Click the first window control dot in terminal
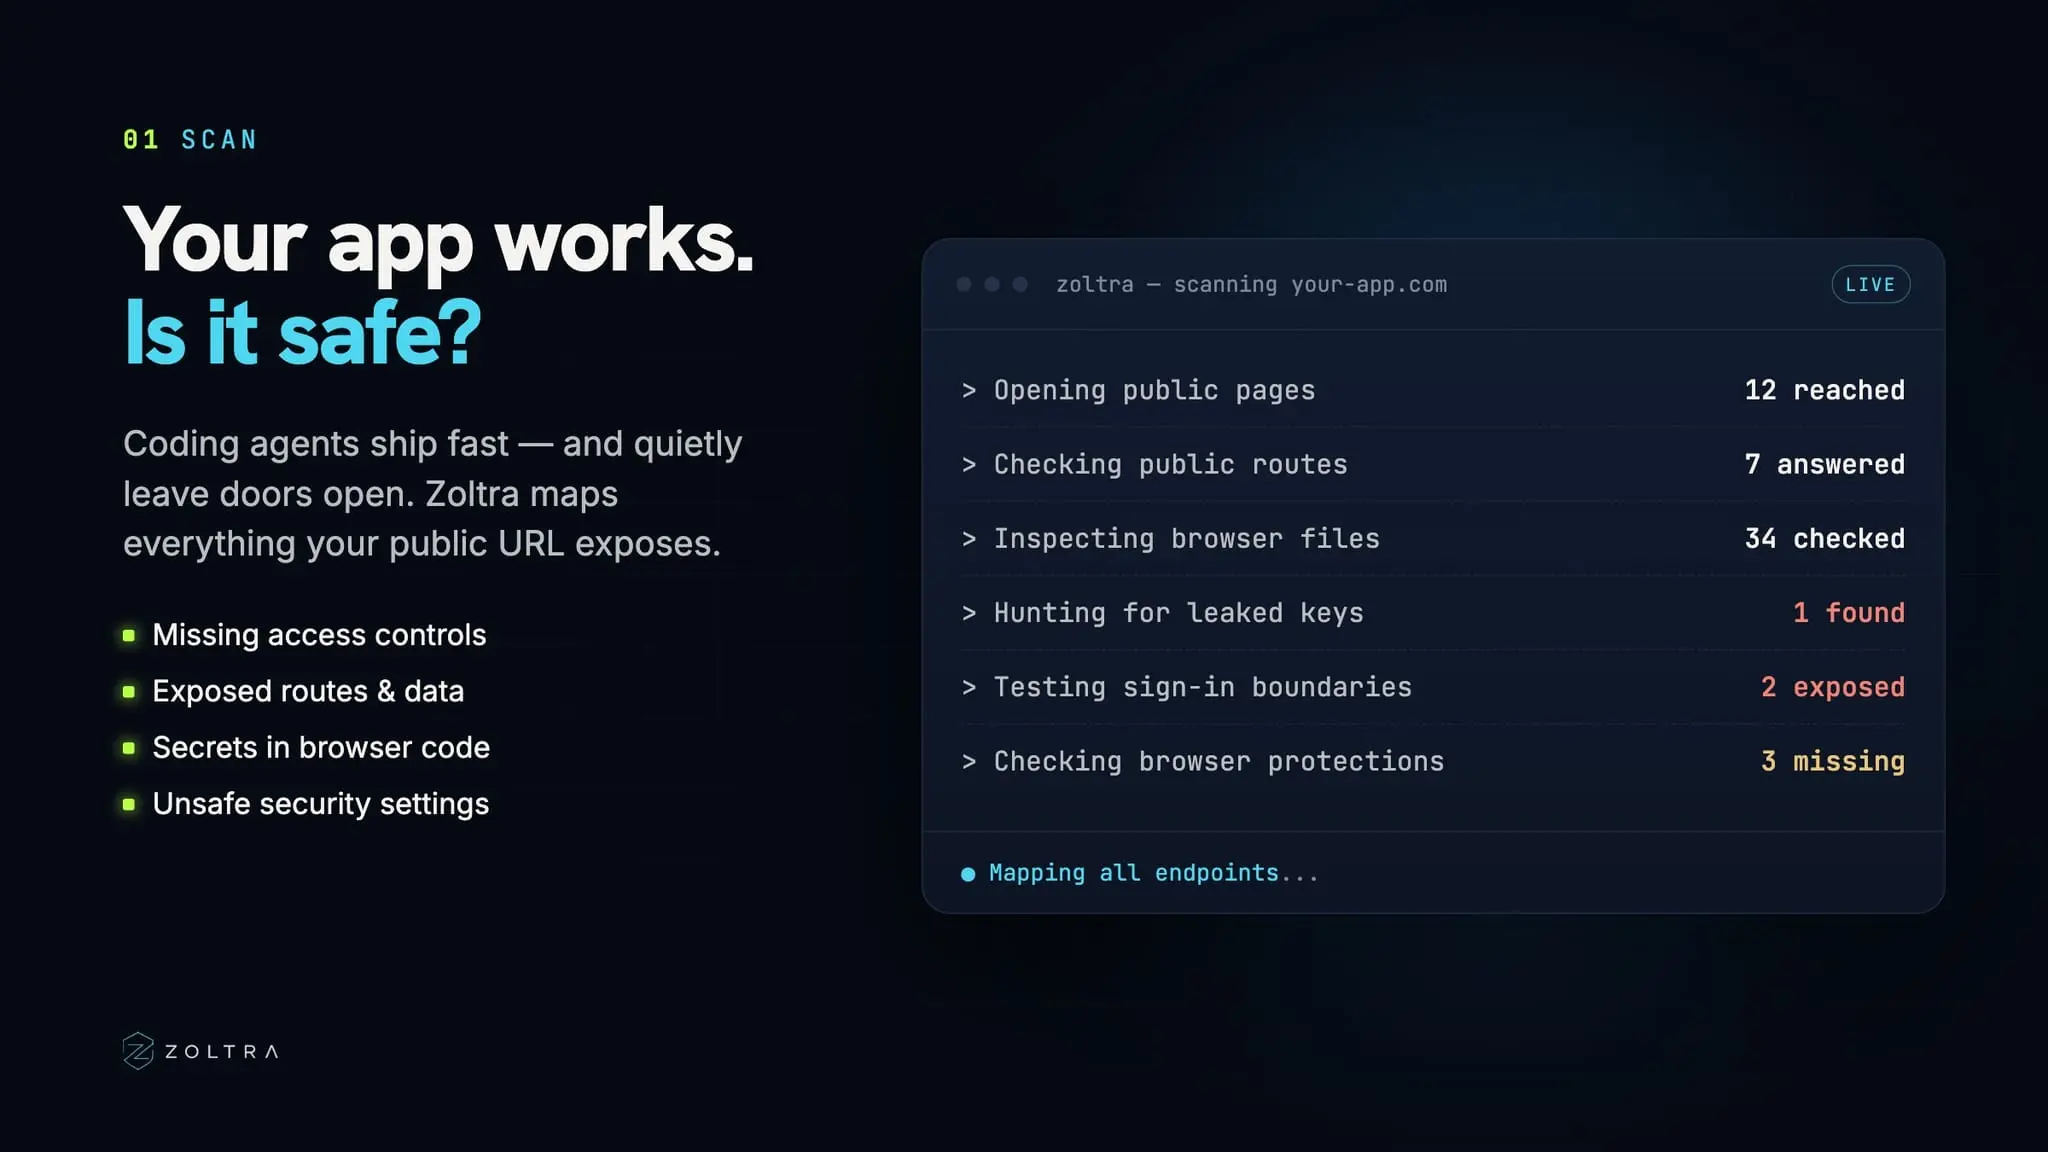The image size is (2048, 1152). coord(964,285)
